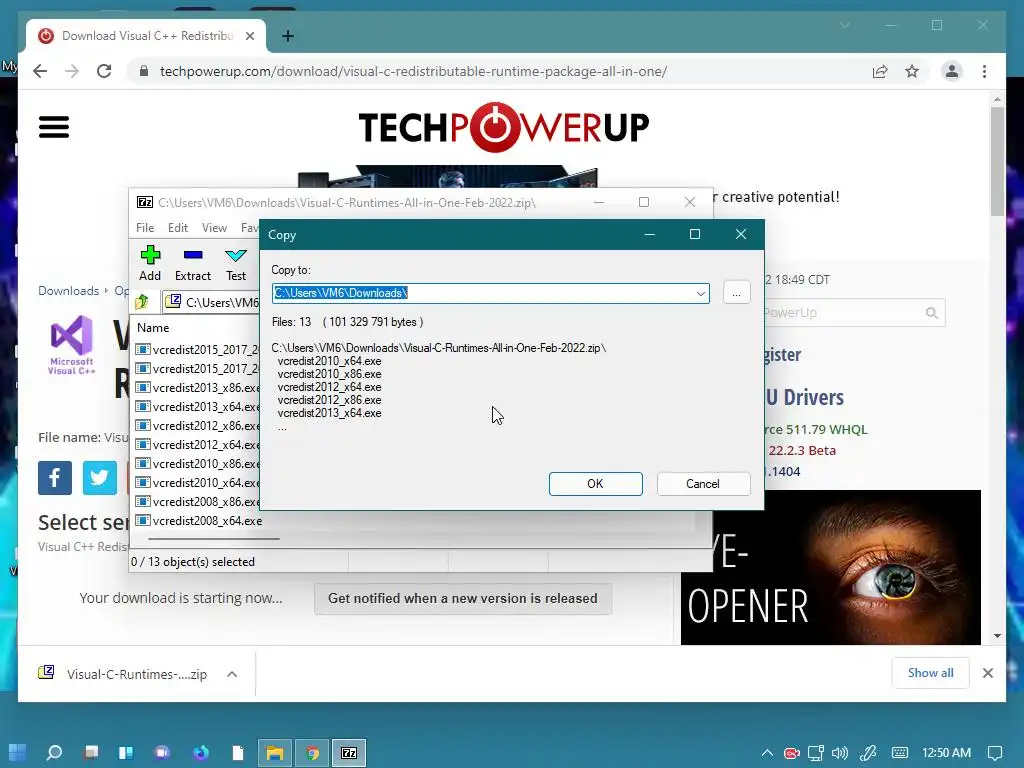Screen dimensions: 1024x768
Task: Click the Downloads breadcrumb link
Action: click(x=69, y=291)
